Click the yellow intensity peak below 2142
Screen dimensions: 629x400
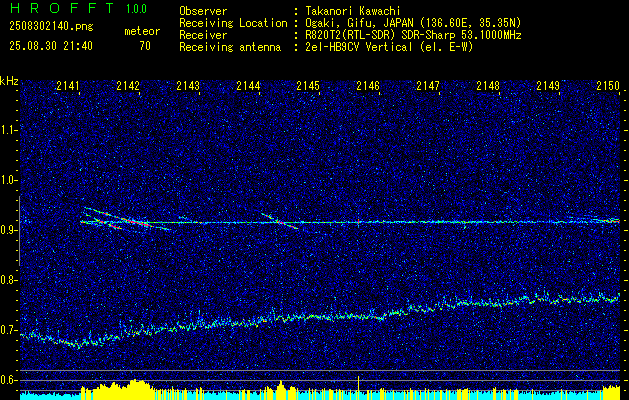pyautogui.click(x=136, y=389)
